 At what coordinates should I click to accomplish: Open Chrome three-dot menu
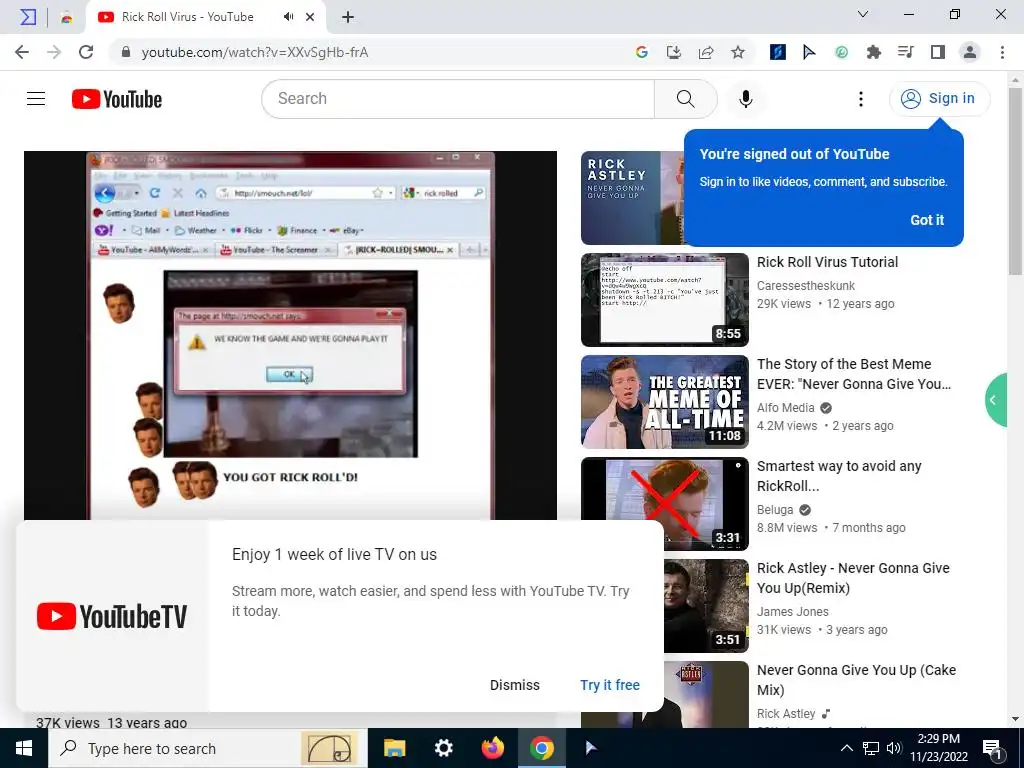(x=1002, y=52)
